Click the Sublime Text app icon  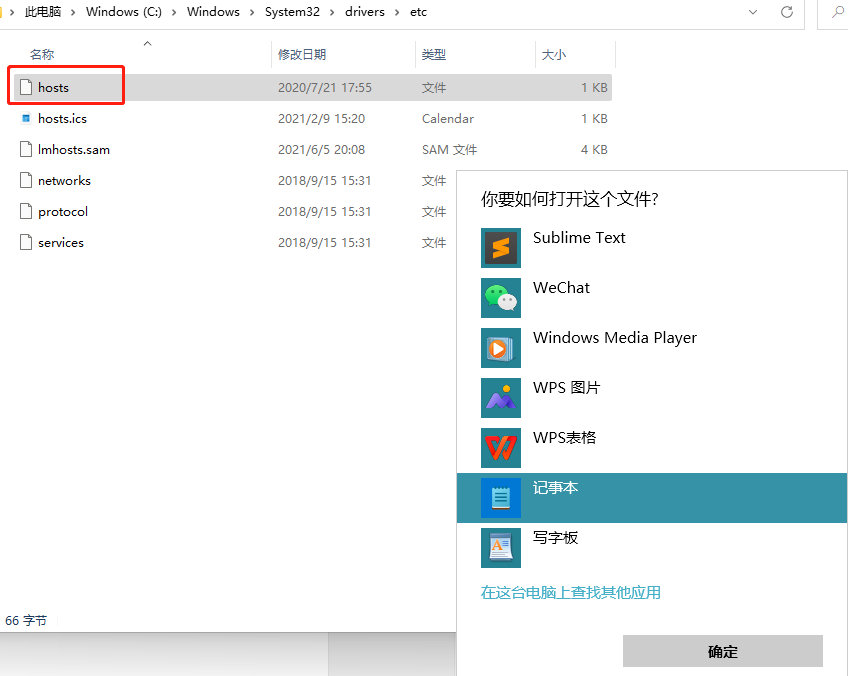501,248
